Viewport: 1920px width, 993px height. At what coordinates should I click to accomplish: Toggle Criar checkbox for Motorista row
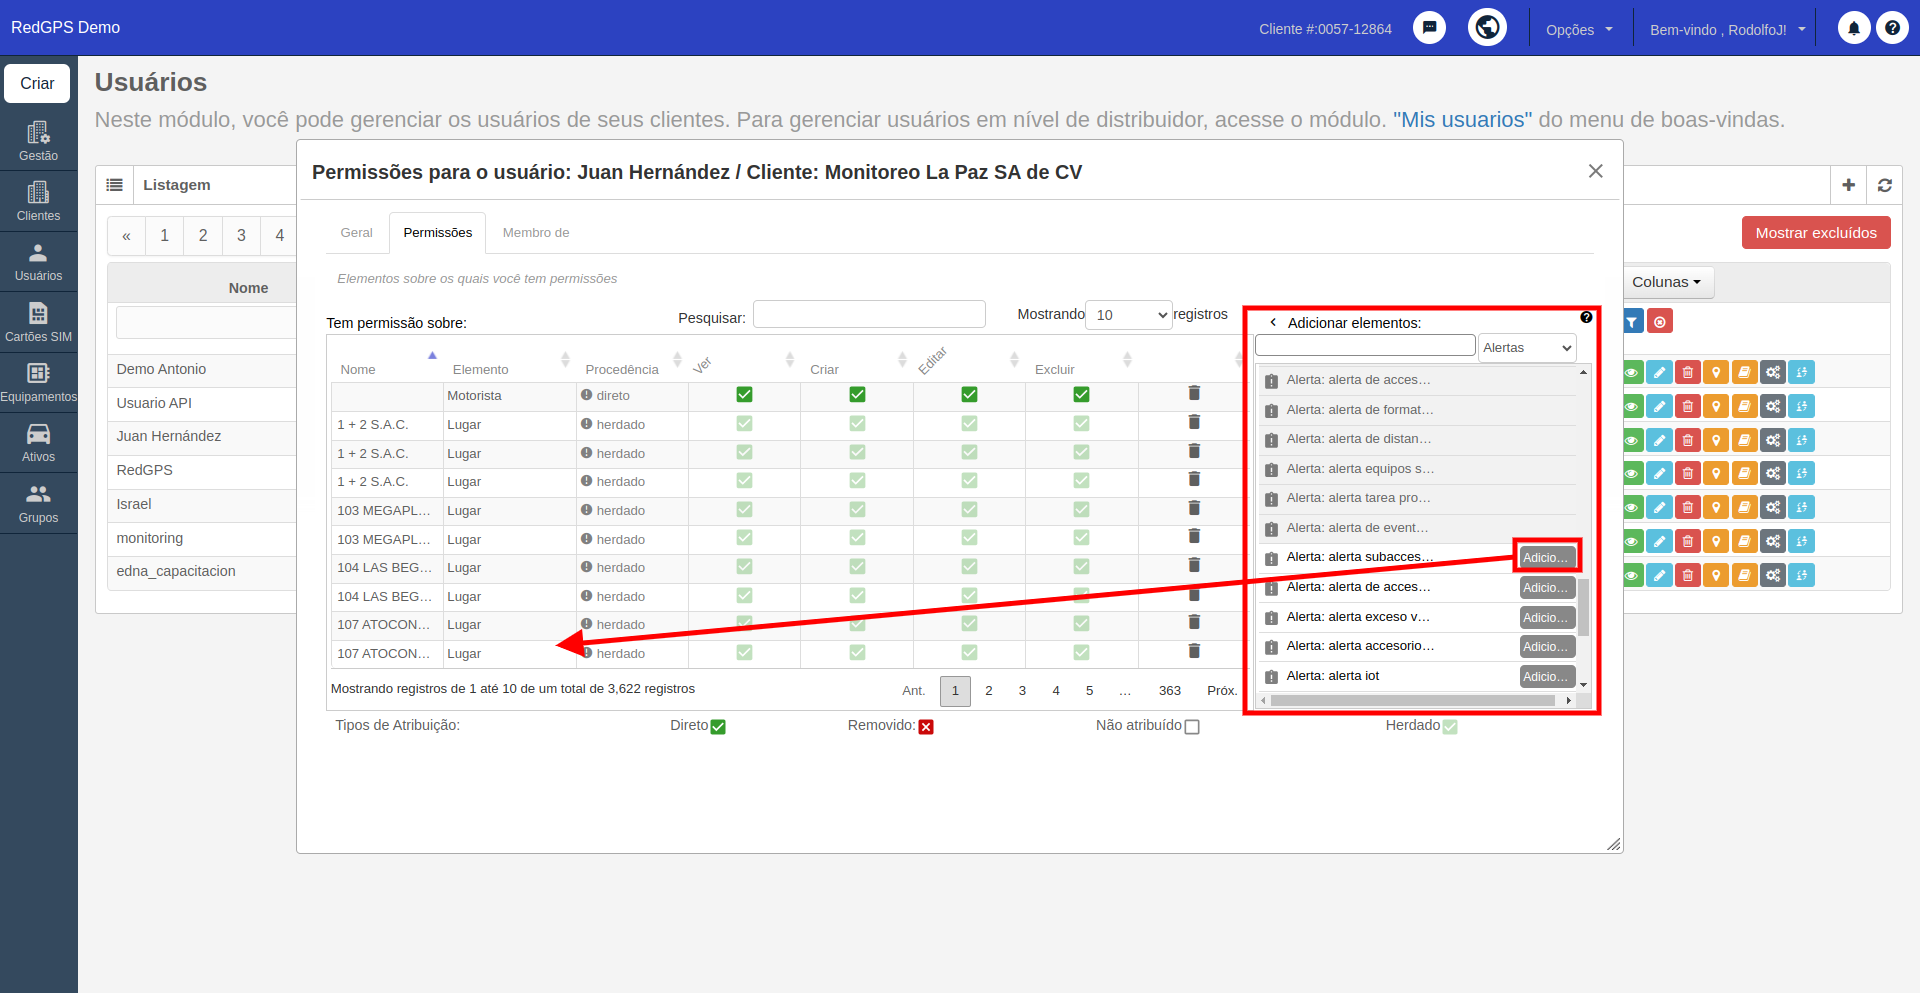(857, 394)
